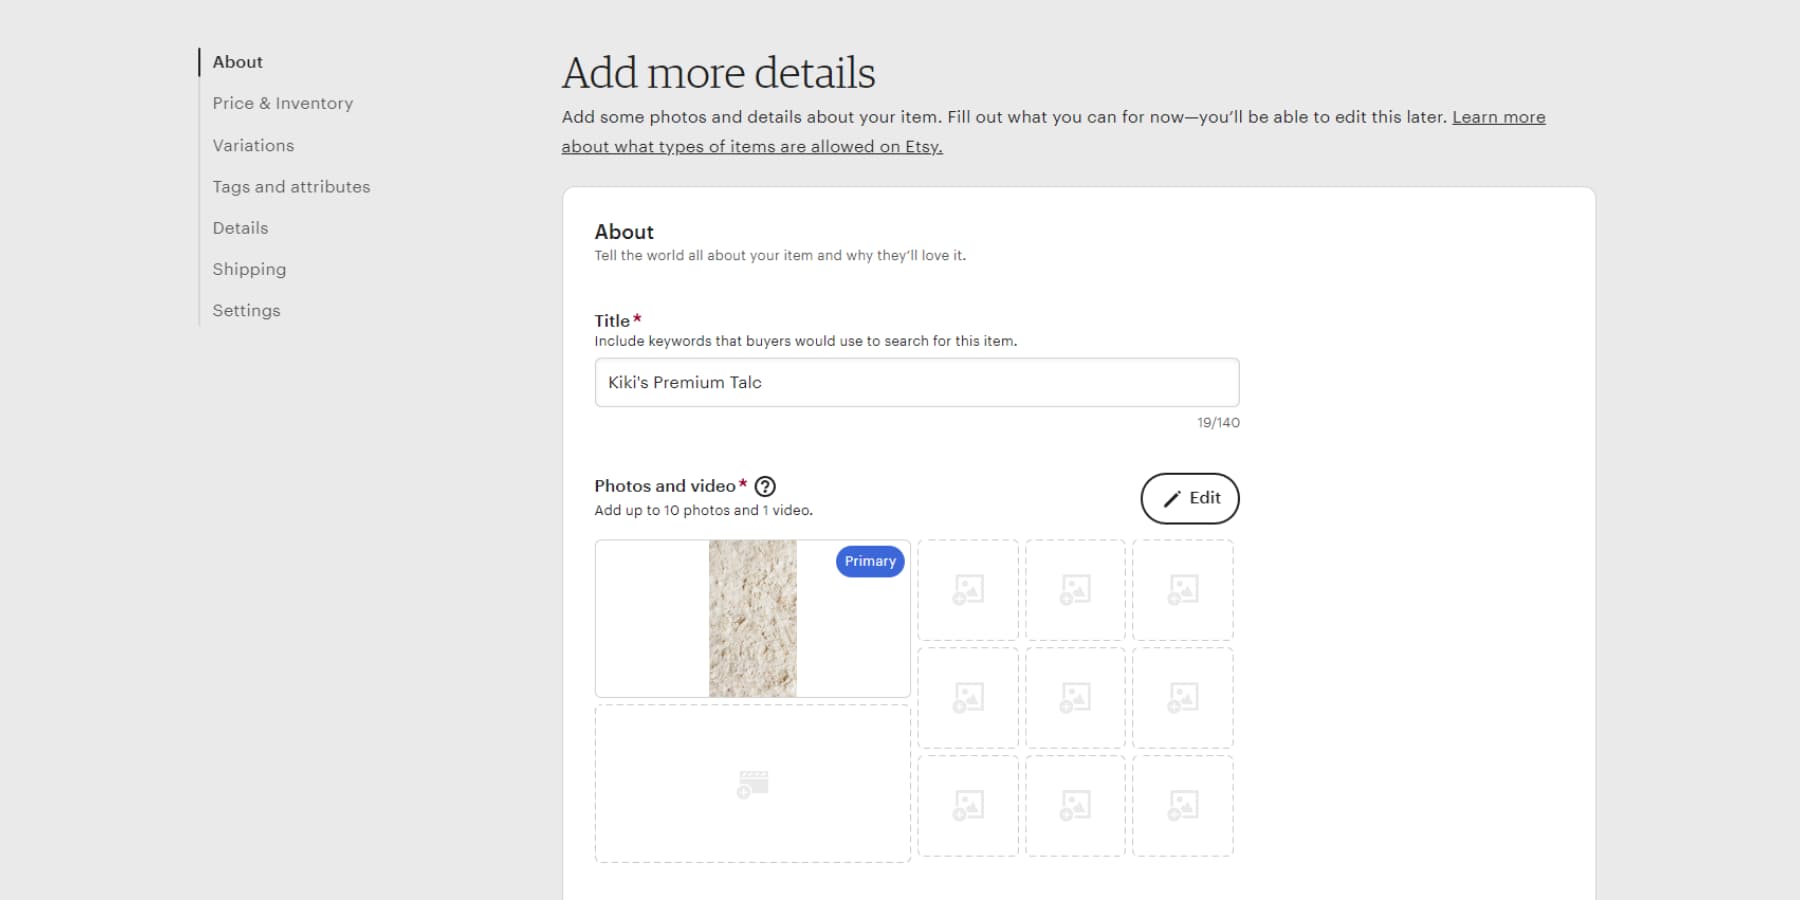The width and height of the screenshot is (1800, 900).
Task: Click inside the Title text field
Action: pos(916,382)
